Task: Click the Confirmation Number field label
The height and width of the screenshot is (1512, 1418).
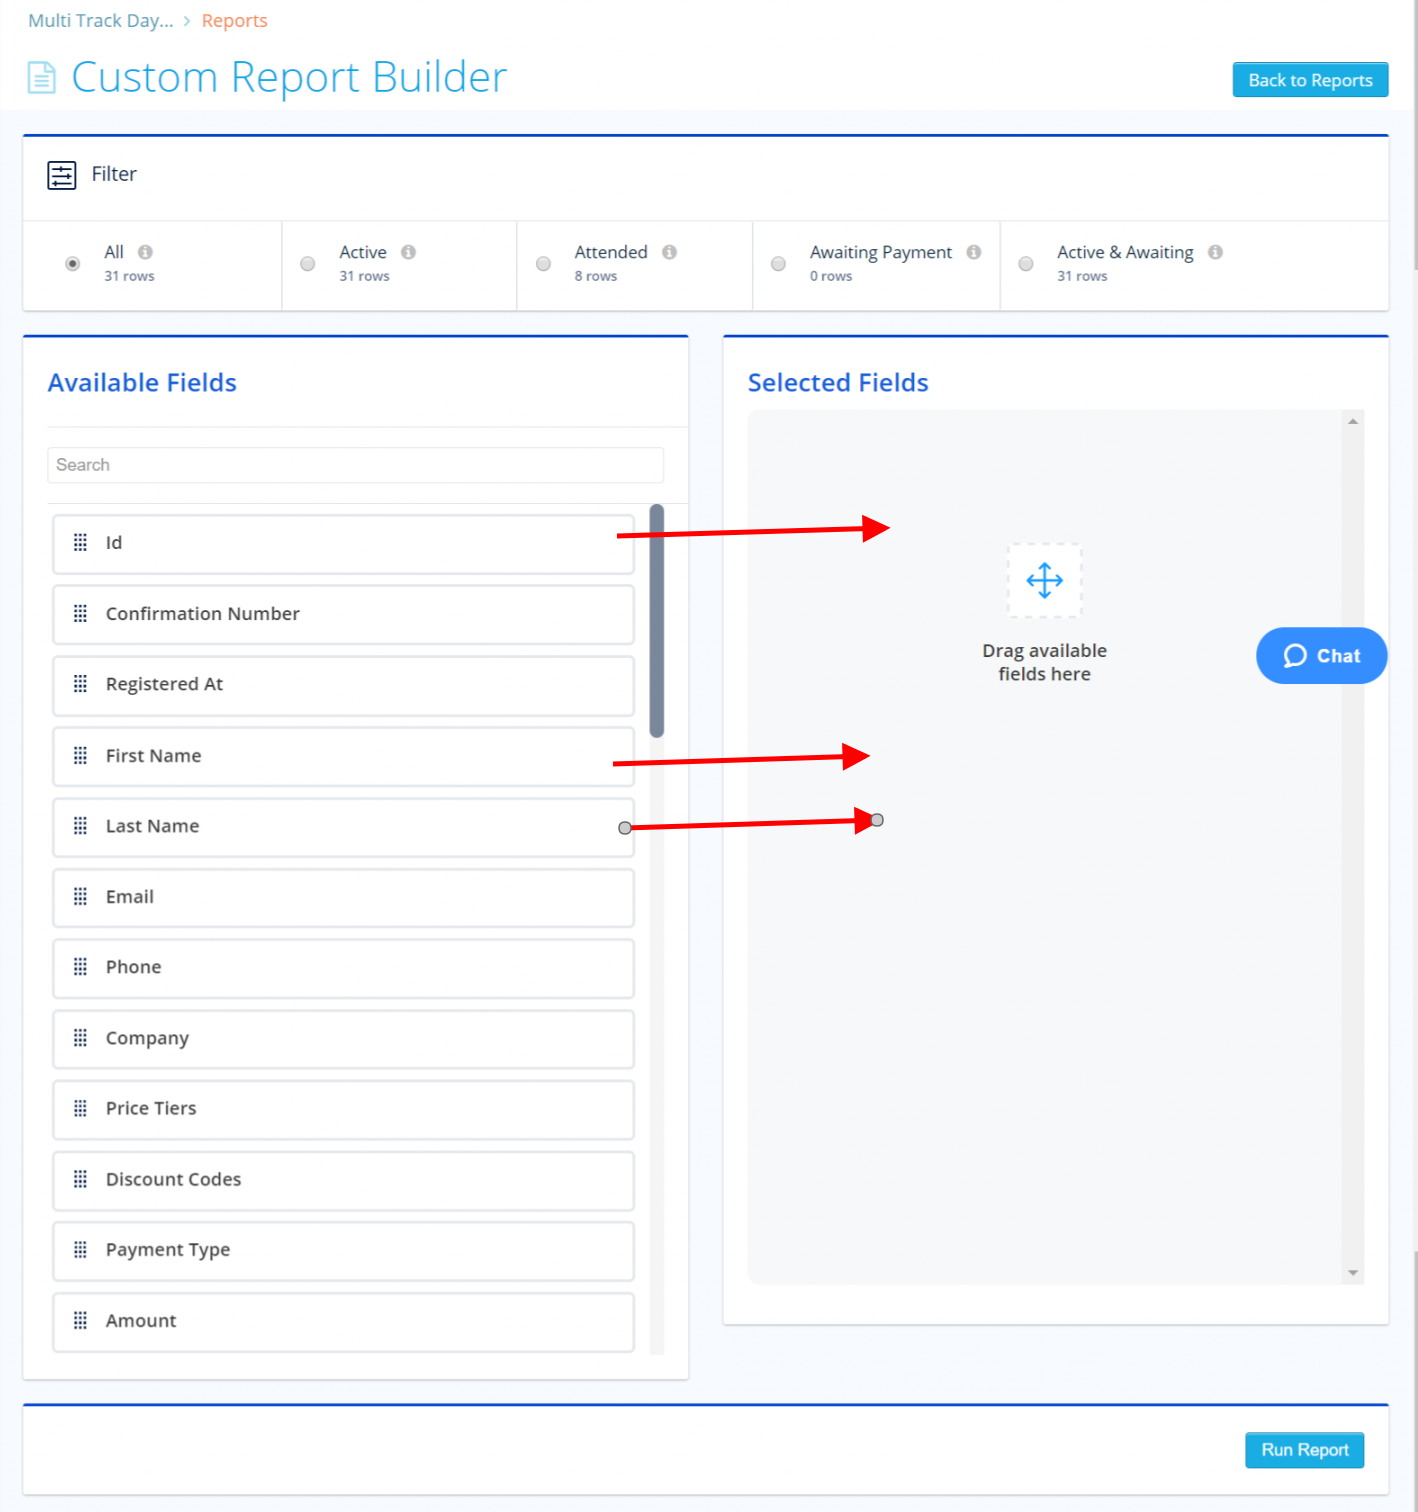Action: click(203, 614)
